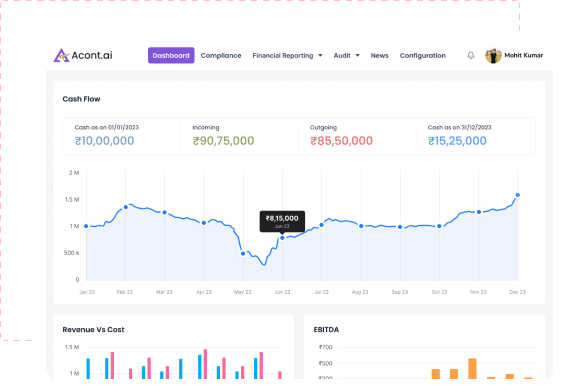Click the Acont.ai logo icon
The image size is (563, 391).
click(x=61, y=55)
